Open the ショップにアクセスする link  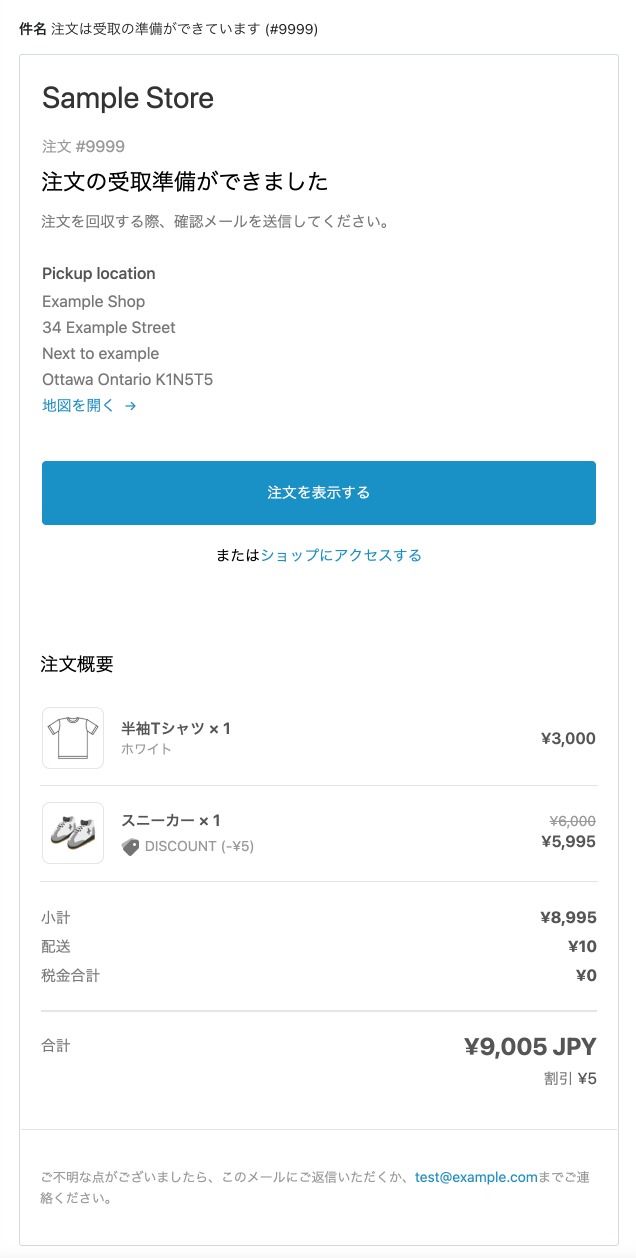point(341,555)
